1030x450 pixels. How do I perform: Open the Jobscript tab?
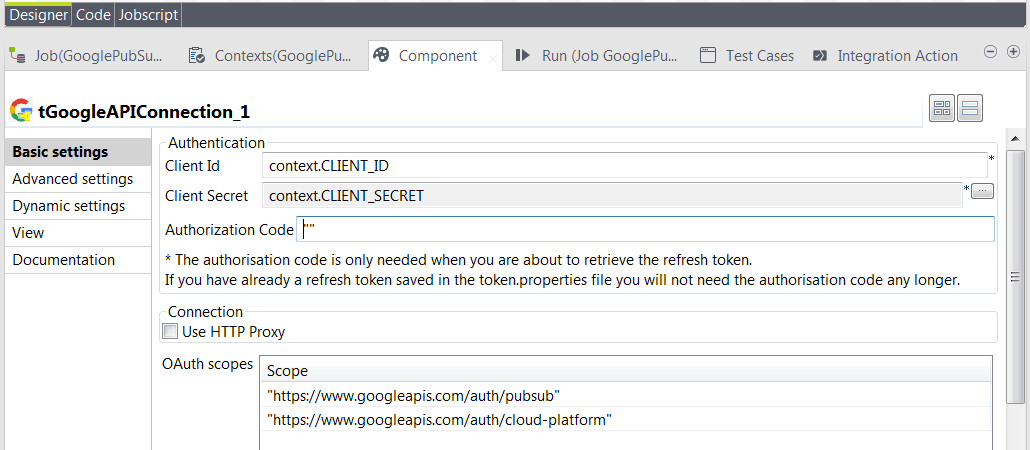(148, 15)
